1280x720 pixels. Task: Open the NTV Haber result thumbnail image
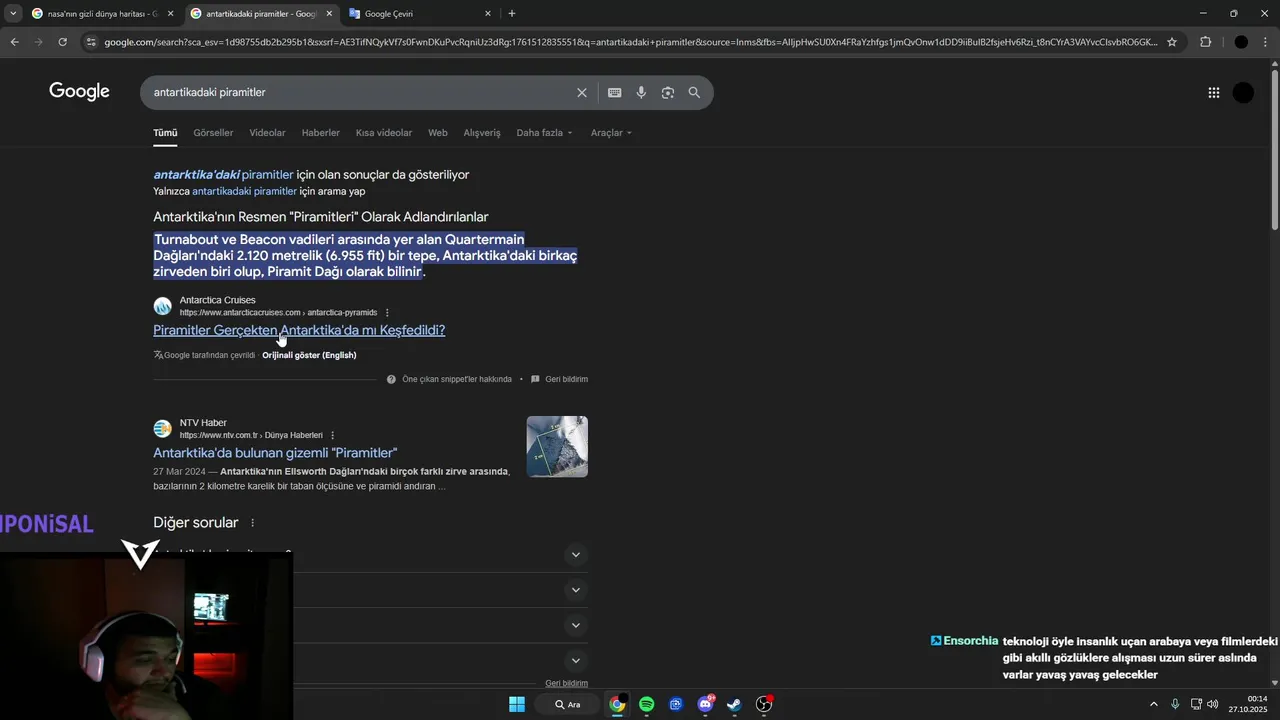click(557, 446)
